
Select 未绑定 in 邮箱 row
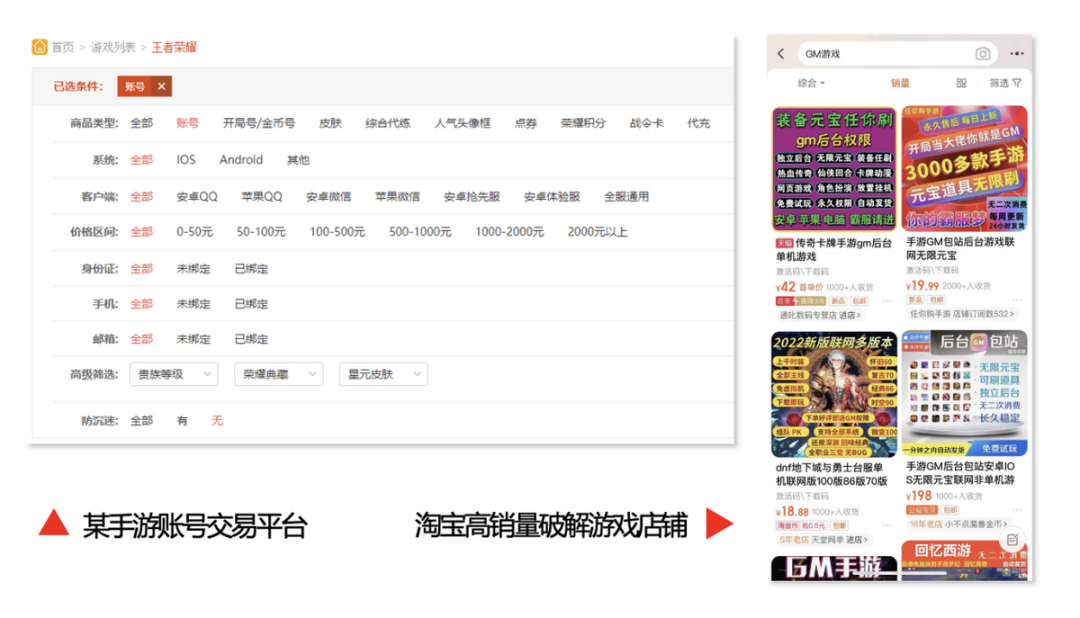[x=194, y=339]
